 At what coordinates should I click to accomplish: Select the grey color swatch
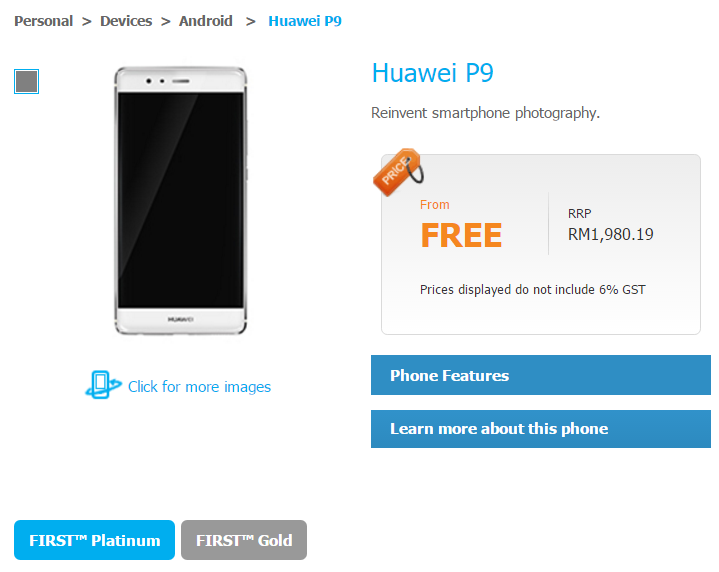[x=27, y=82]
